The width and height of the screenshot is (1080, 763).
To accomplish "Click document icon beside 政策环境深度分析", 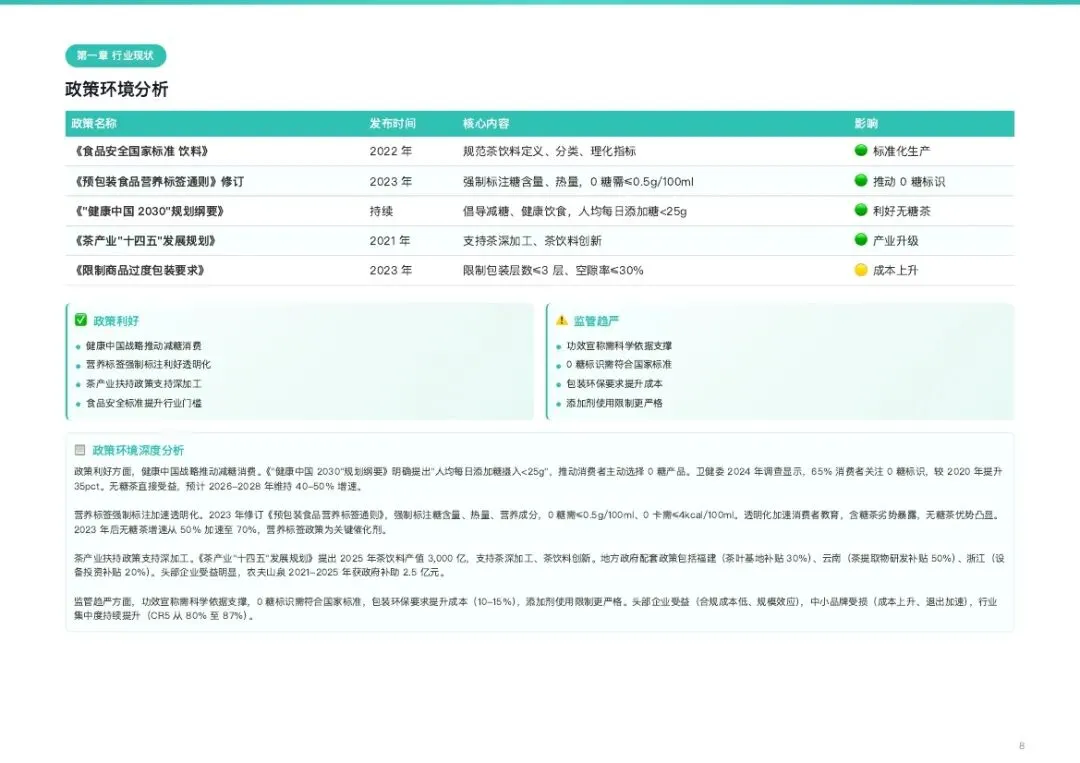I will pyautogui.click(x=80, y=450).
